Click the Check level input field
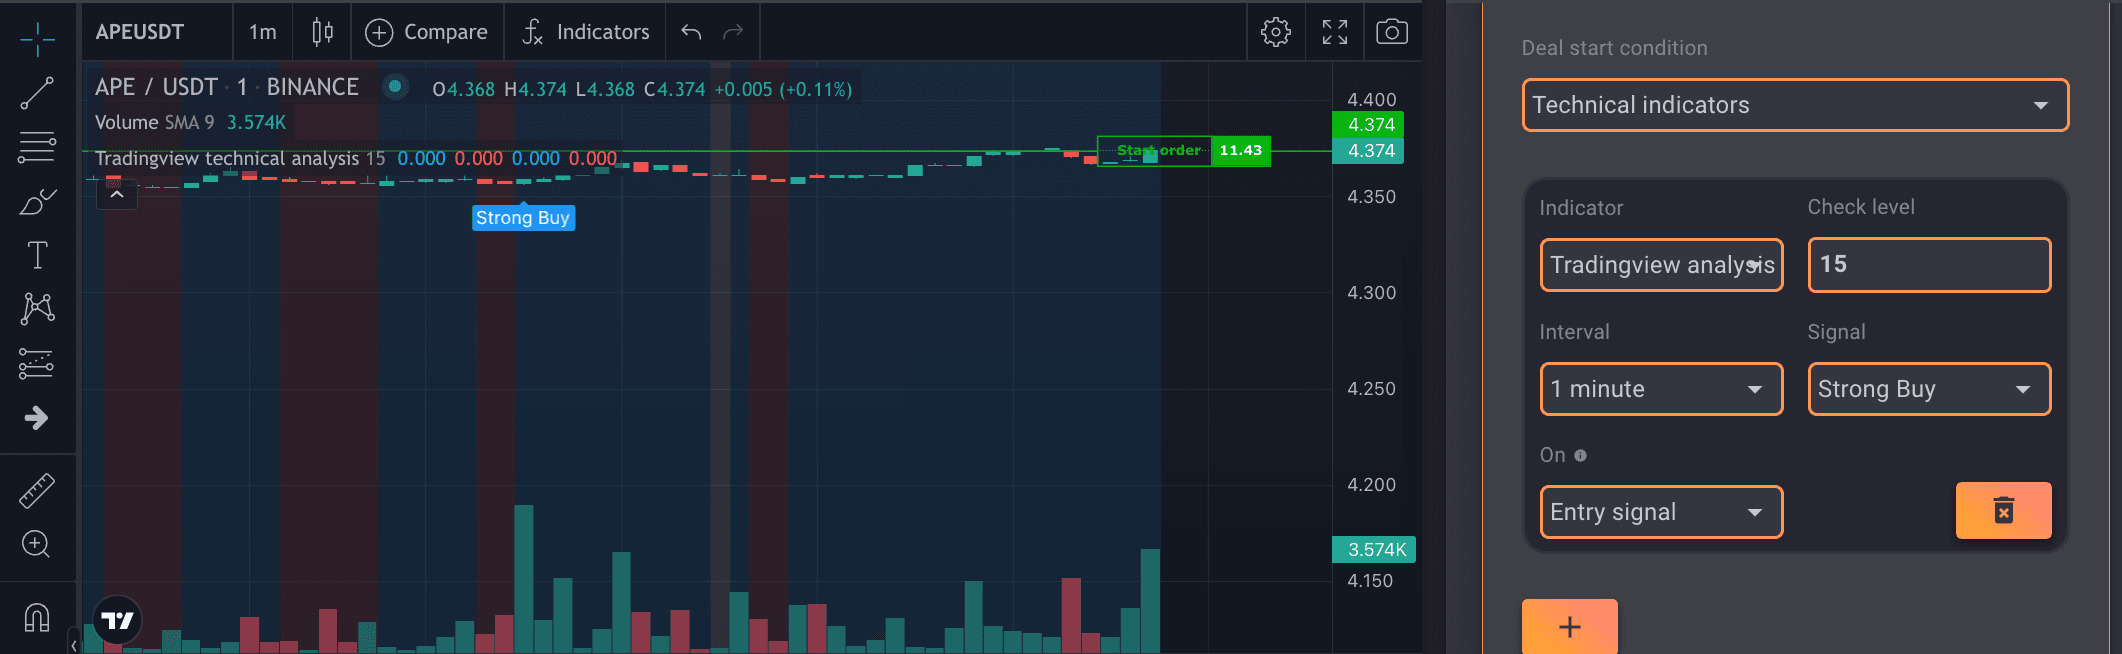 1928,265
